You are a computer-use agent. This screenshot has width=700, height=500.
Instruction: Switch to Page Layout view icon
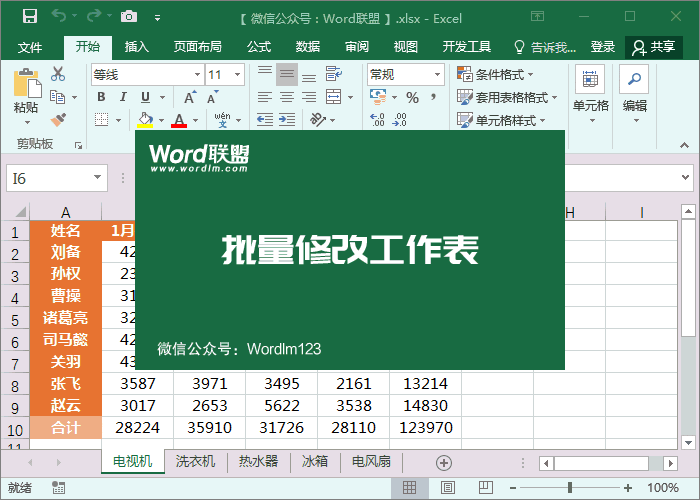(x=448, y=488)
